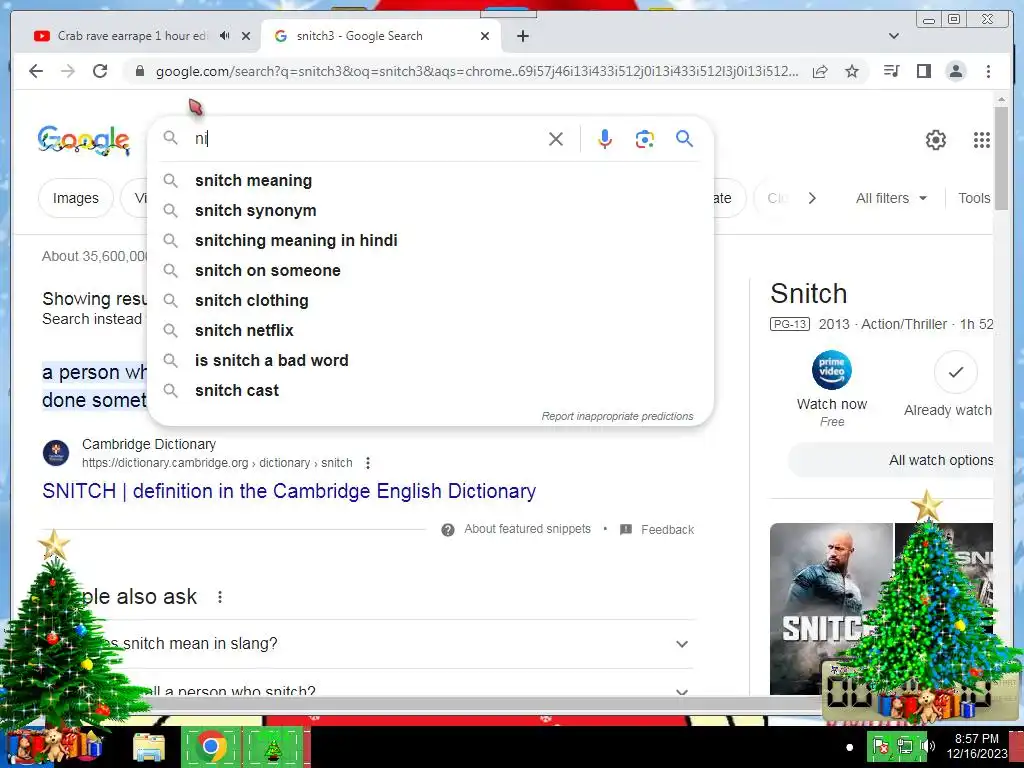The height and width of the screenshot is (768, 1024).
Task: Share this page from address bar
Action: (820, 71)
